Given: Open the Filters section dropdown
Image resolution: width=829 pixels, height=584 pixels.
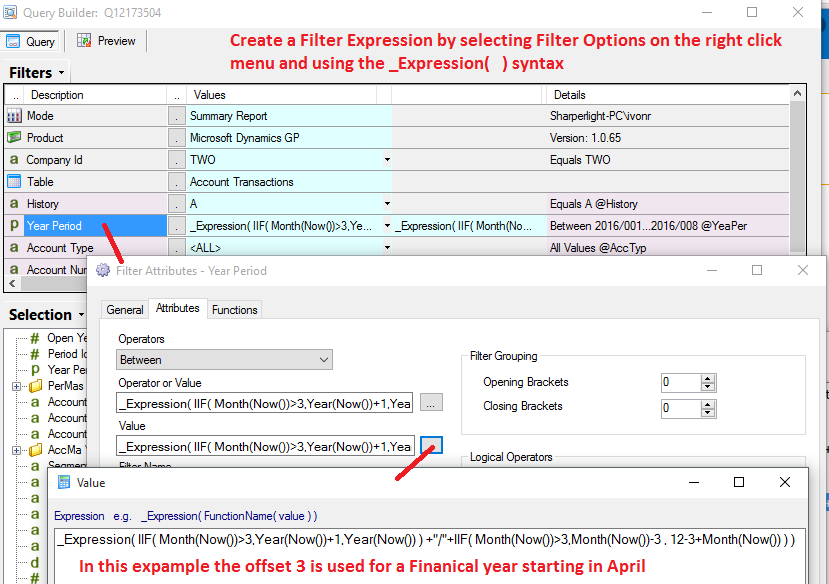Looking at the screenshot, I should tap(61, 72).
